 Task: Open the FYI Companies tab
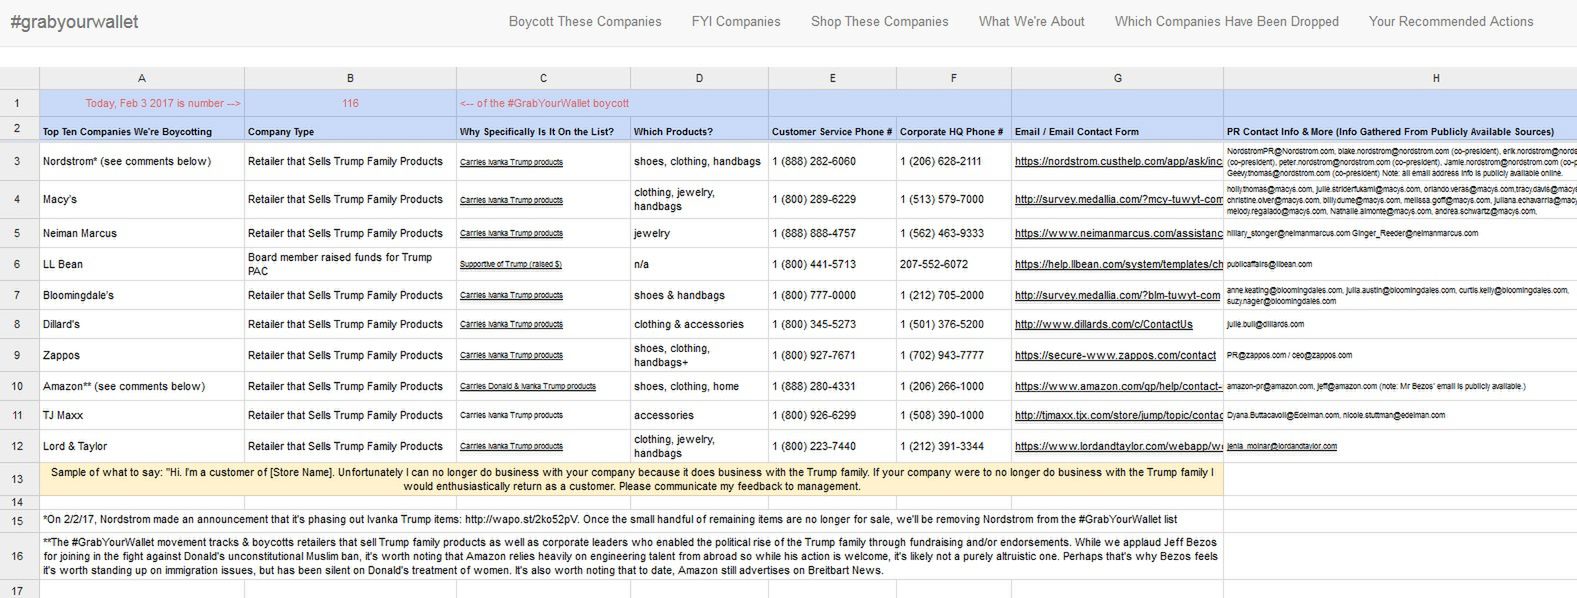click(x=736, y=22)
